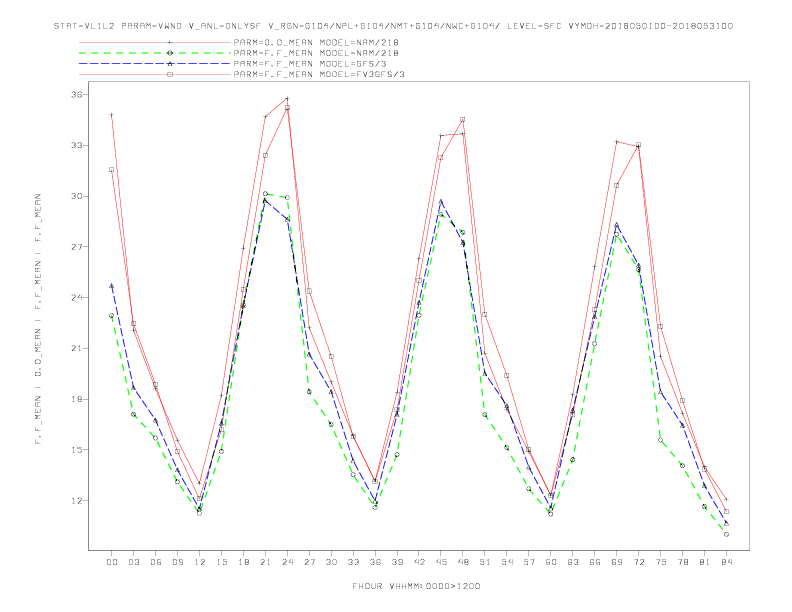Image resolution: width=792 pixels, height=612 pixels.
Task: Select legend entry PARM=O.O_MEAN MODEL=NAM/218
Action: click(x=316, y=42)
